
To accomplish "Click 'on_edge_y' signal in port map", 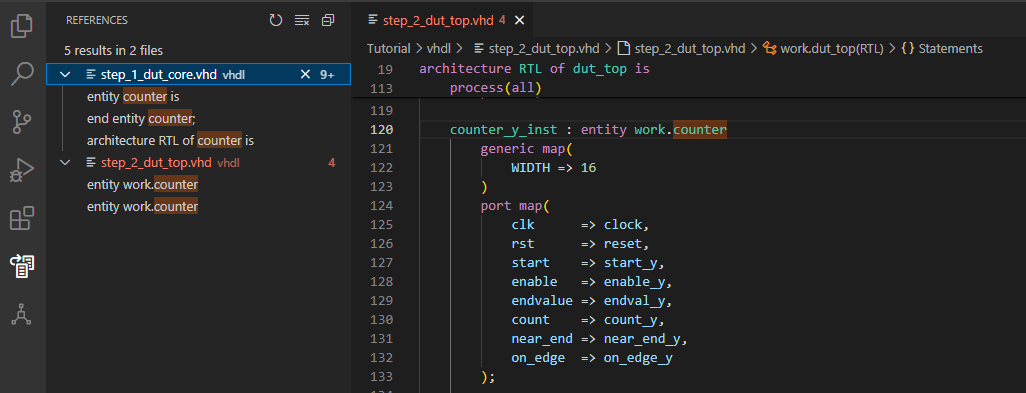I will point(638,358).
